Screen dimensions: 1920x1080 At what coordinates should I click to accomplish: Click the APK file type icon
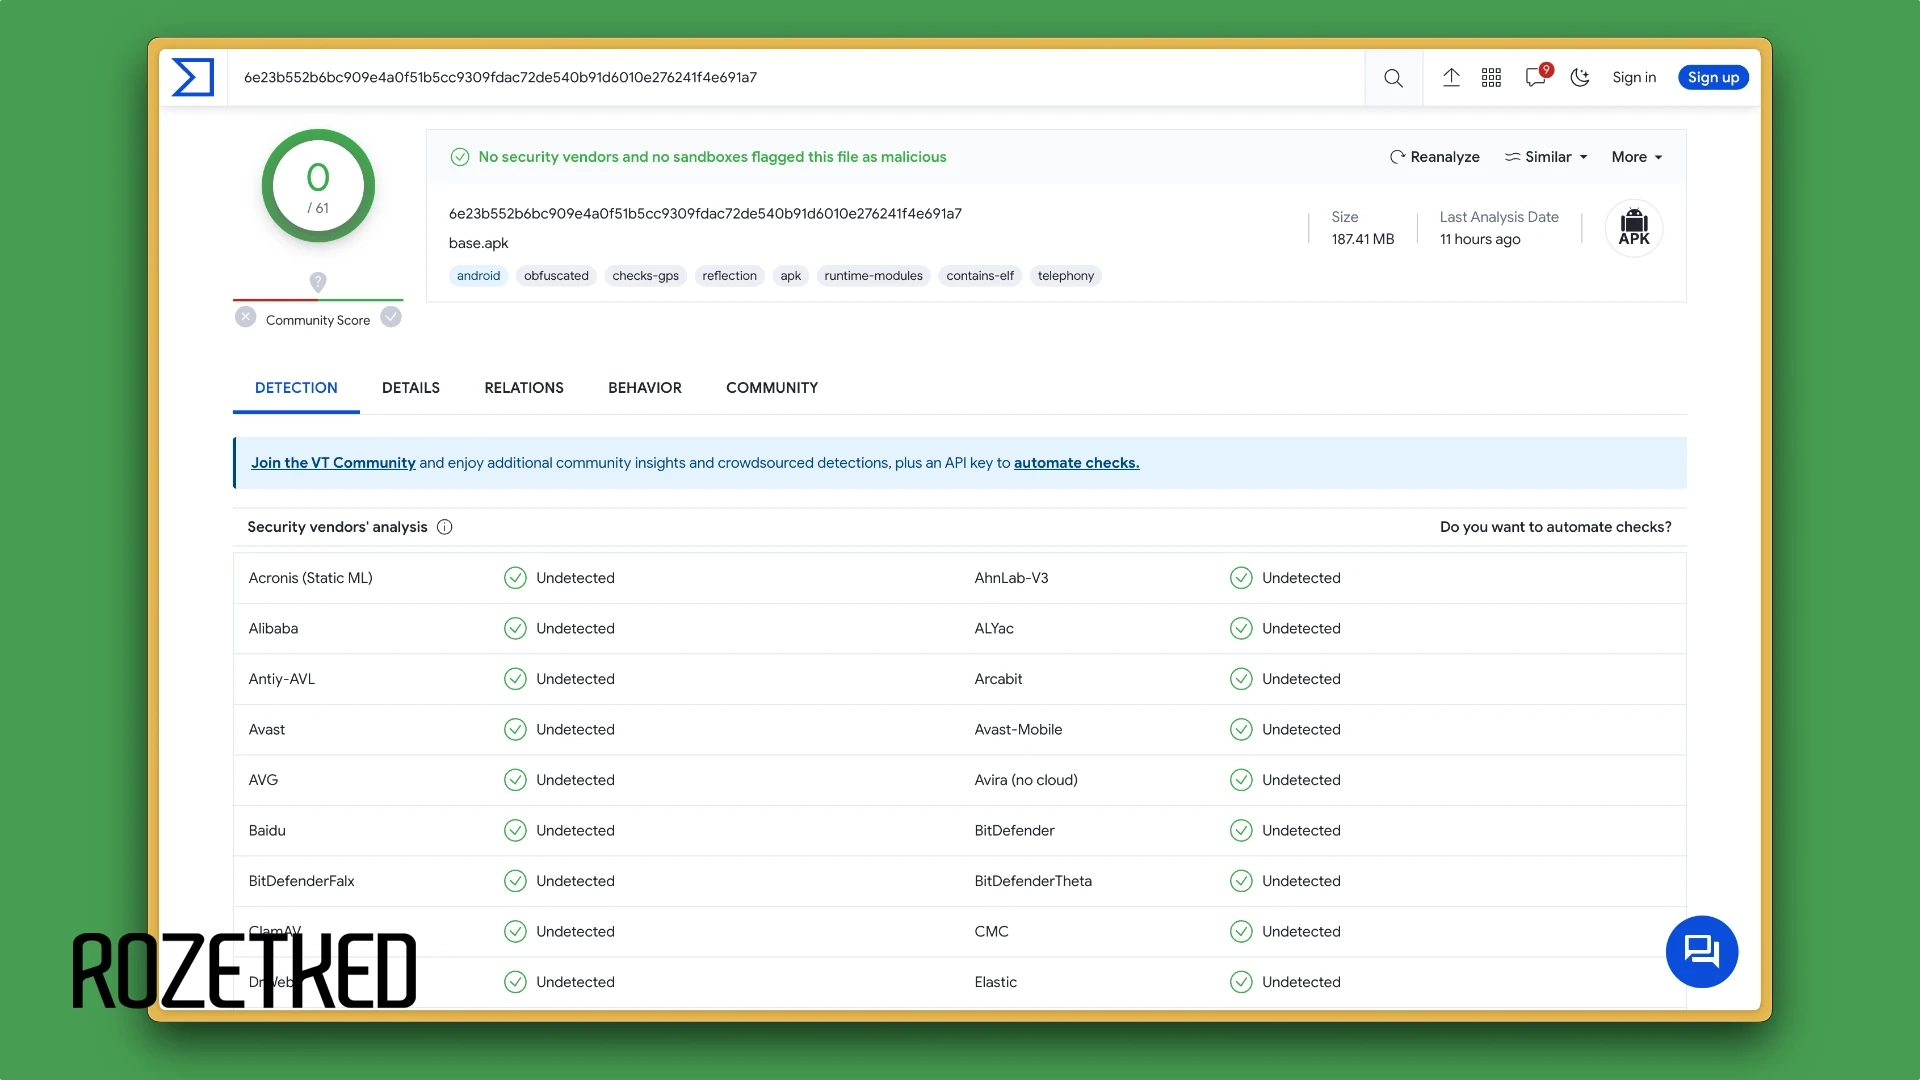(1634, 228)
